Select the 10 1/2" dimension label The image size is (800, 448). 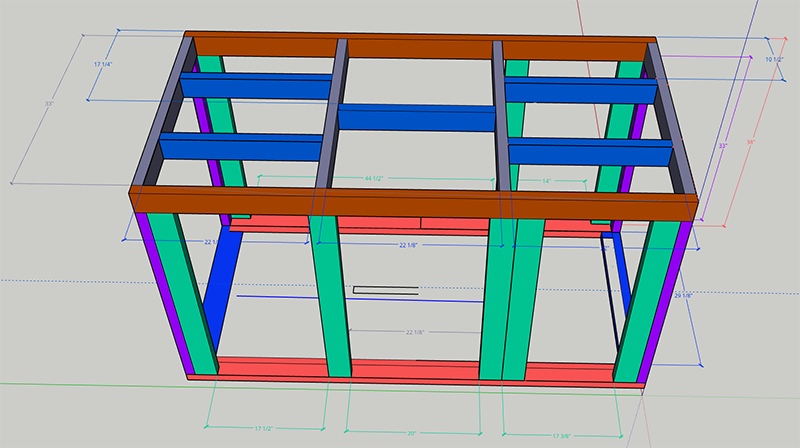point(774,60)
